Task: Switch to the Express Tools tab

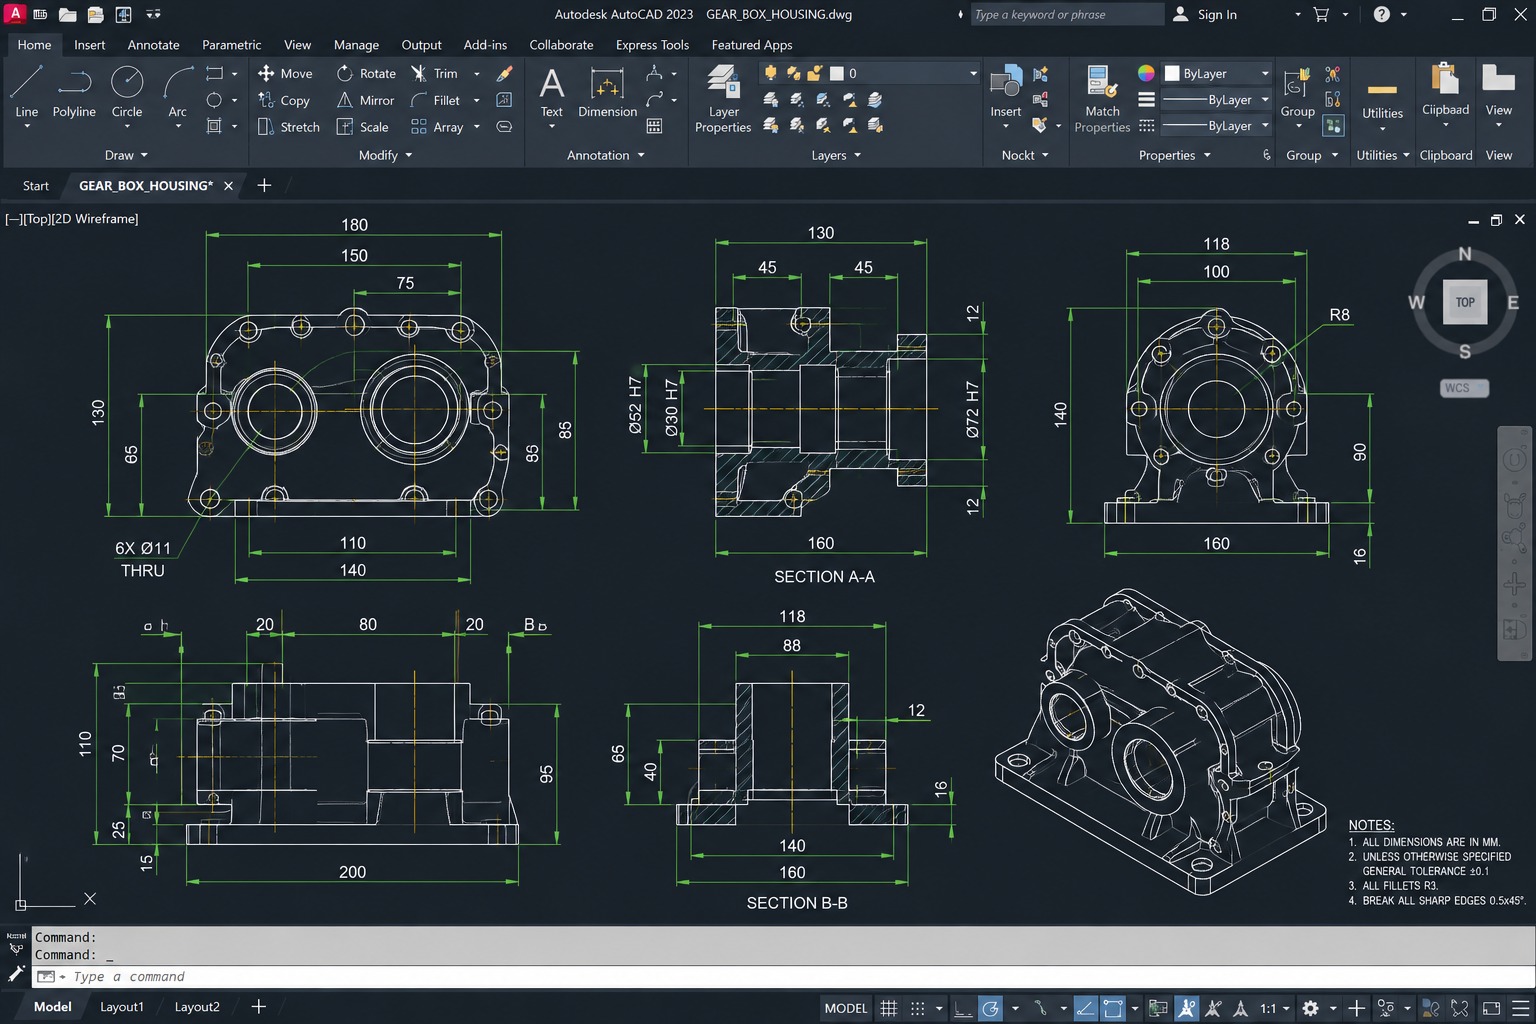Action: click(652, 45)
